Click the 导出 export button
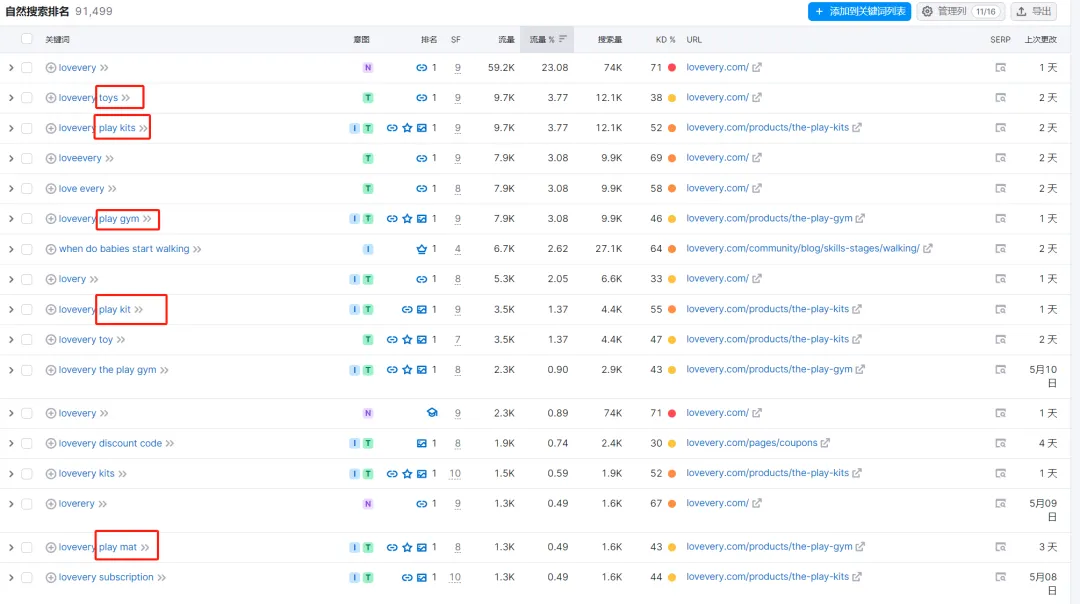Screen dimensions: 1080x604 click(1034, 12)
